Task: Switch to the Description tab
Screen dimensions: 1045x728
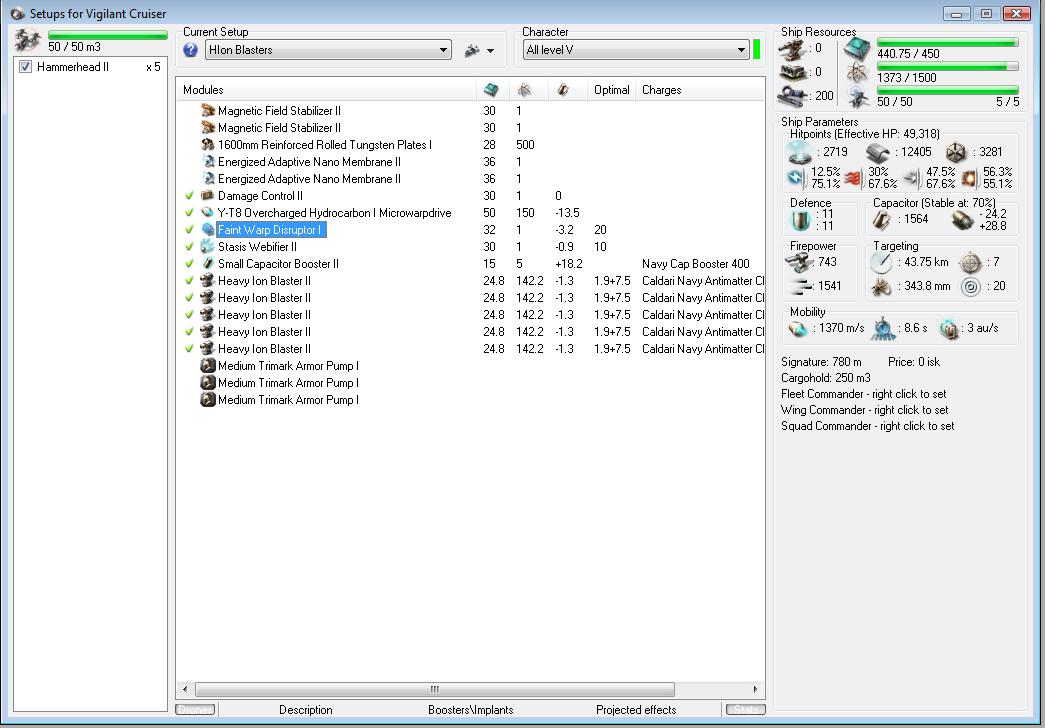Action: [306, 710]
